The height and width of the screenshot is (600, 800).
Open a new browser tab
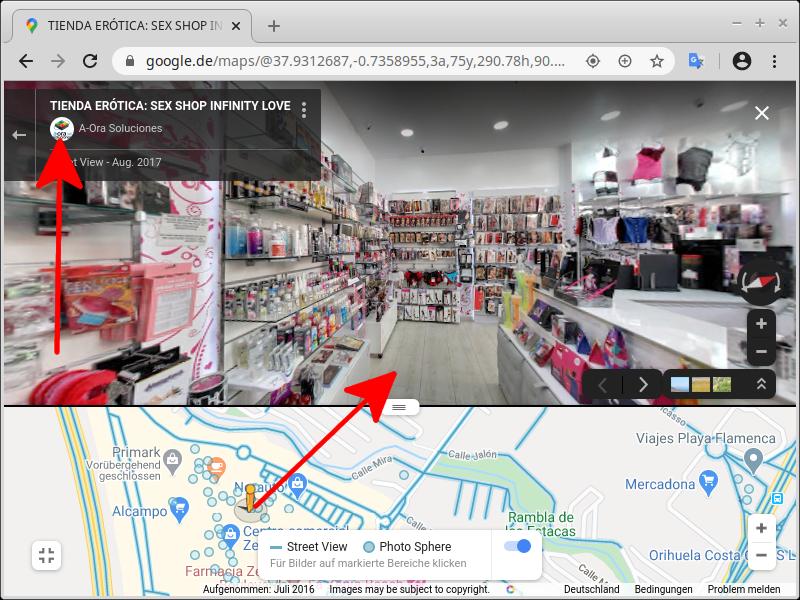(274, 26)
